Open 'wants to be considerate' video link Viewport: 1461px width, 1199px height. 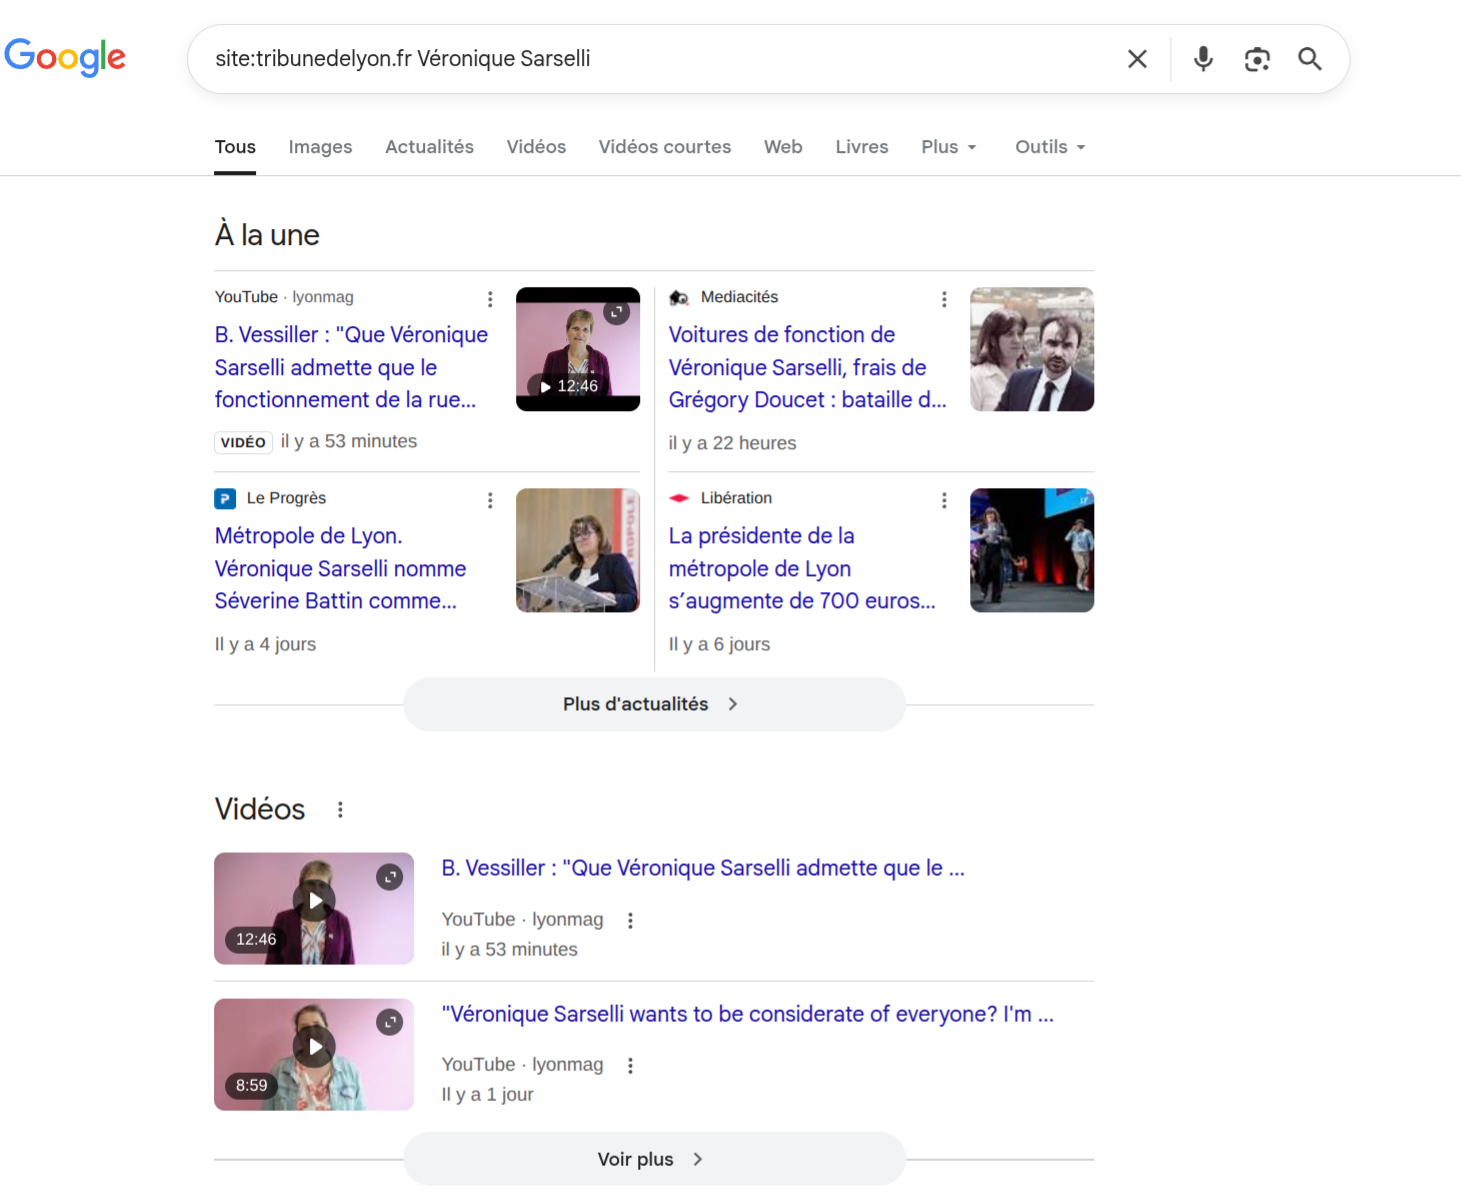click(747, 1014)
